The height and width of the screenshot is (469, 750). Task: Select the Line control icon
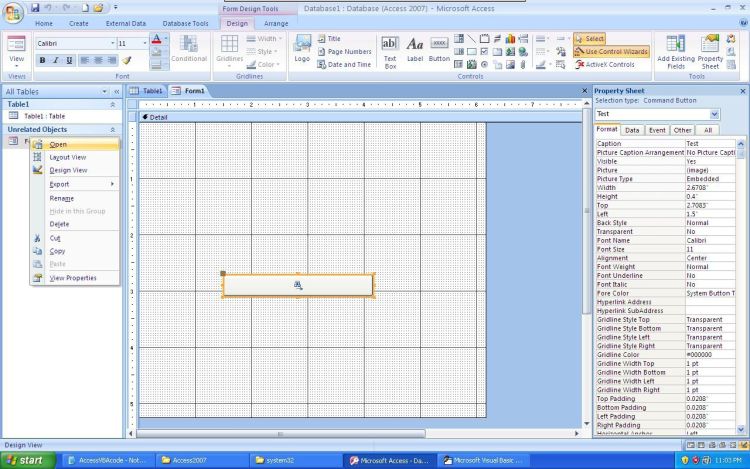pos(472,39)
